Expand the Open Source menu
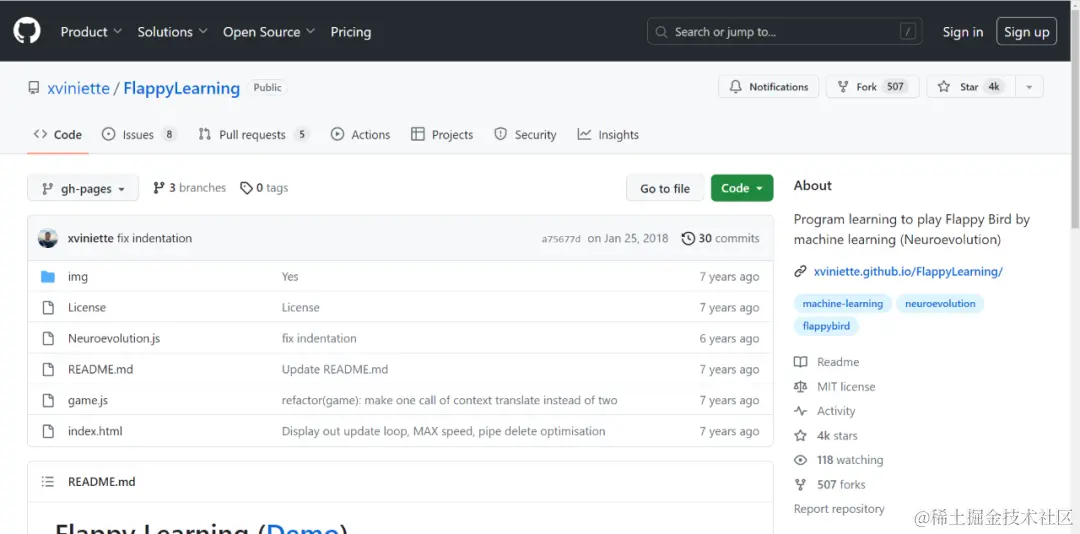The image size is (1080, 534). coord(269,32)
